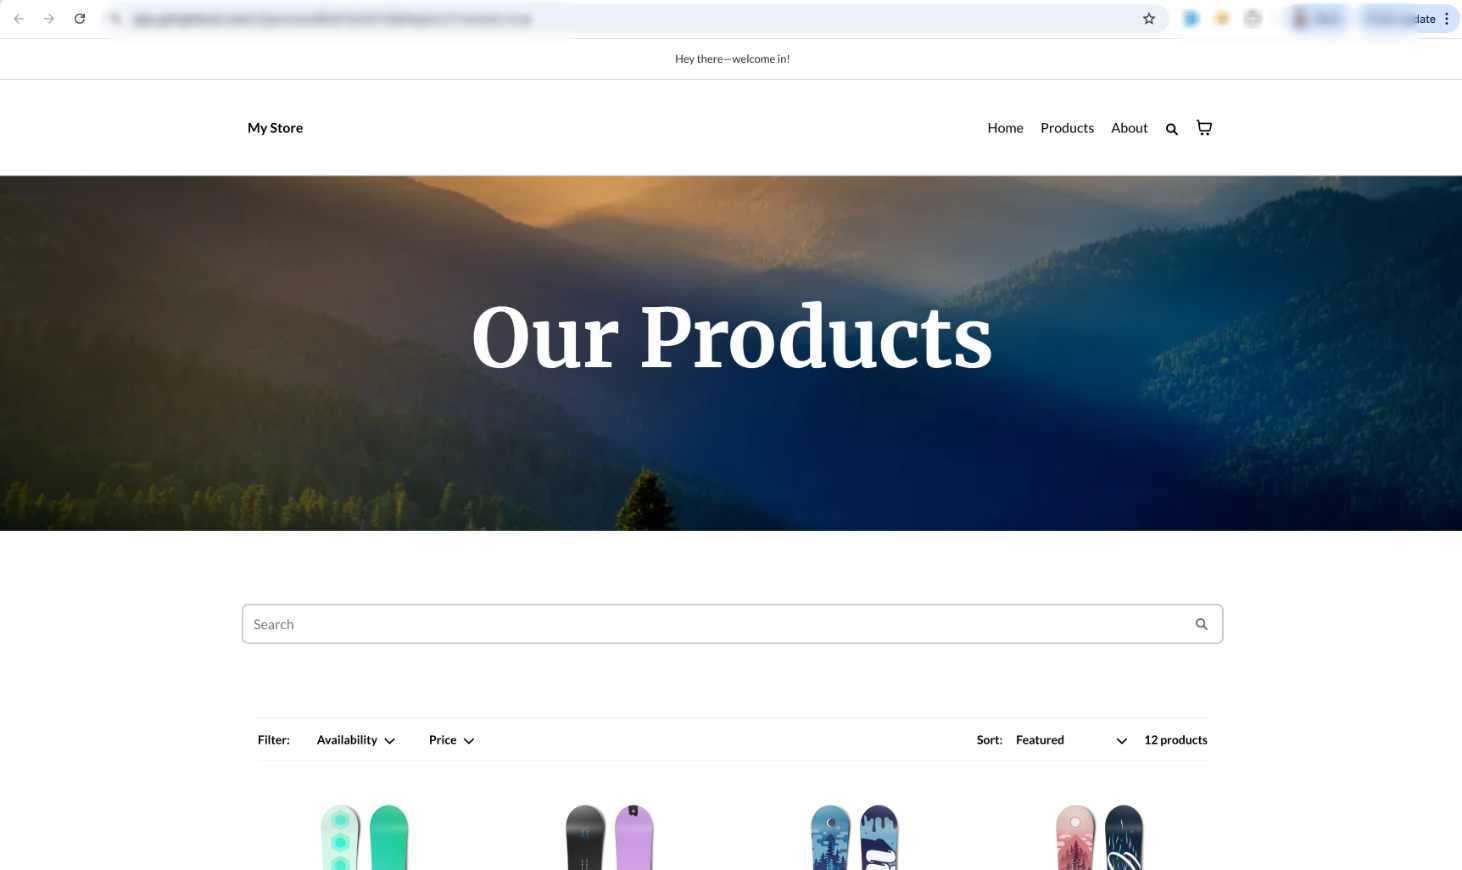Expand the Availability filter dropdown

(x=356, y=740)
